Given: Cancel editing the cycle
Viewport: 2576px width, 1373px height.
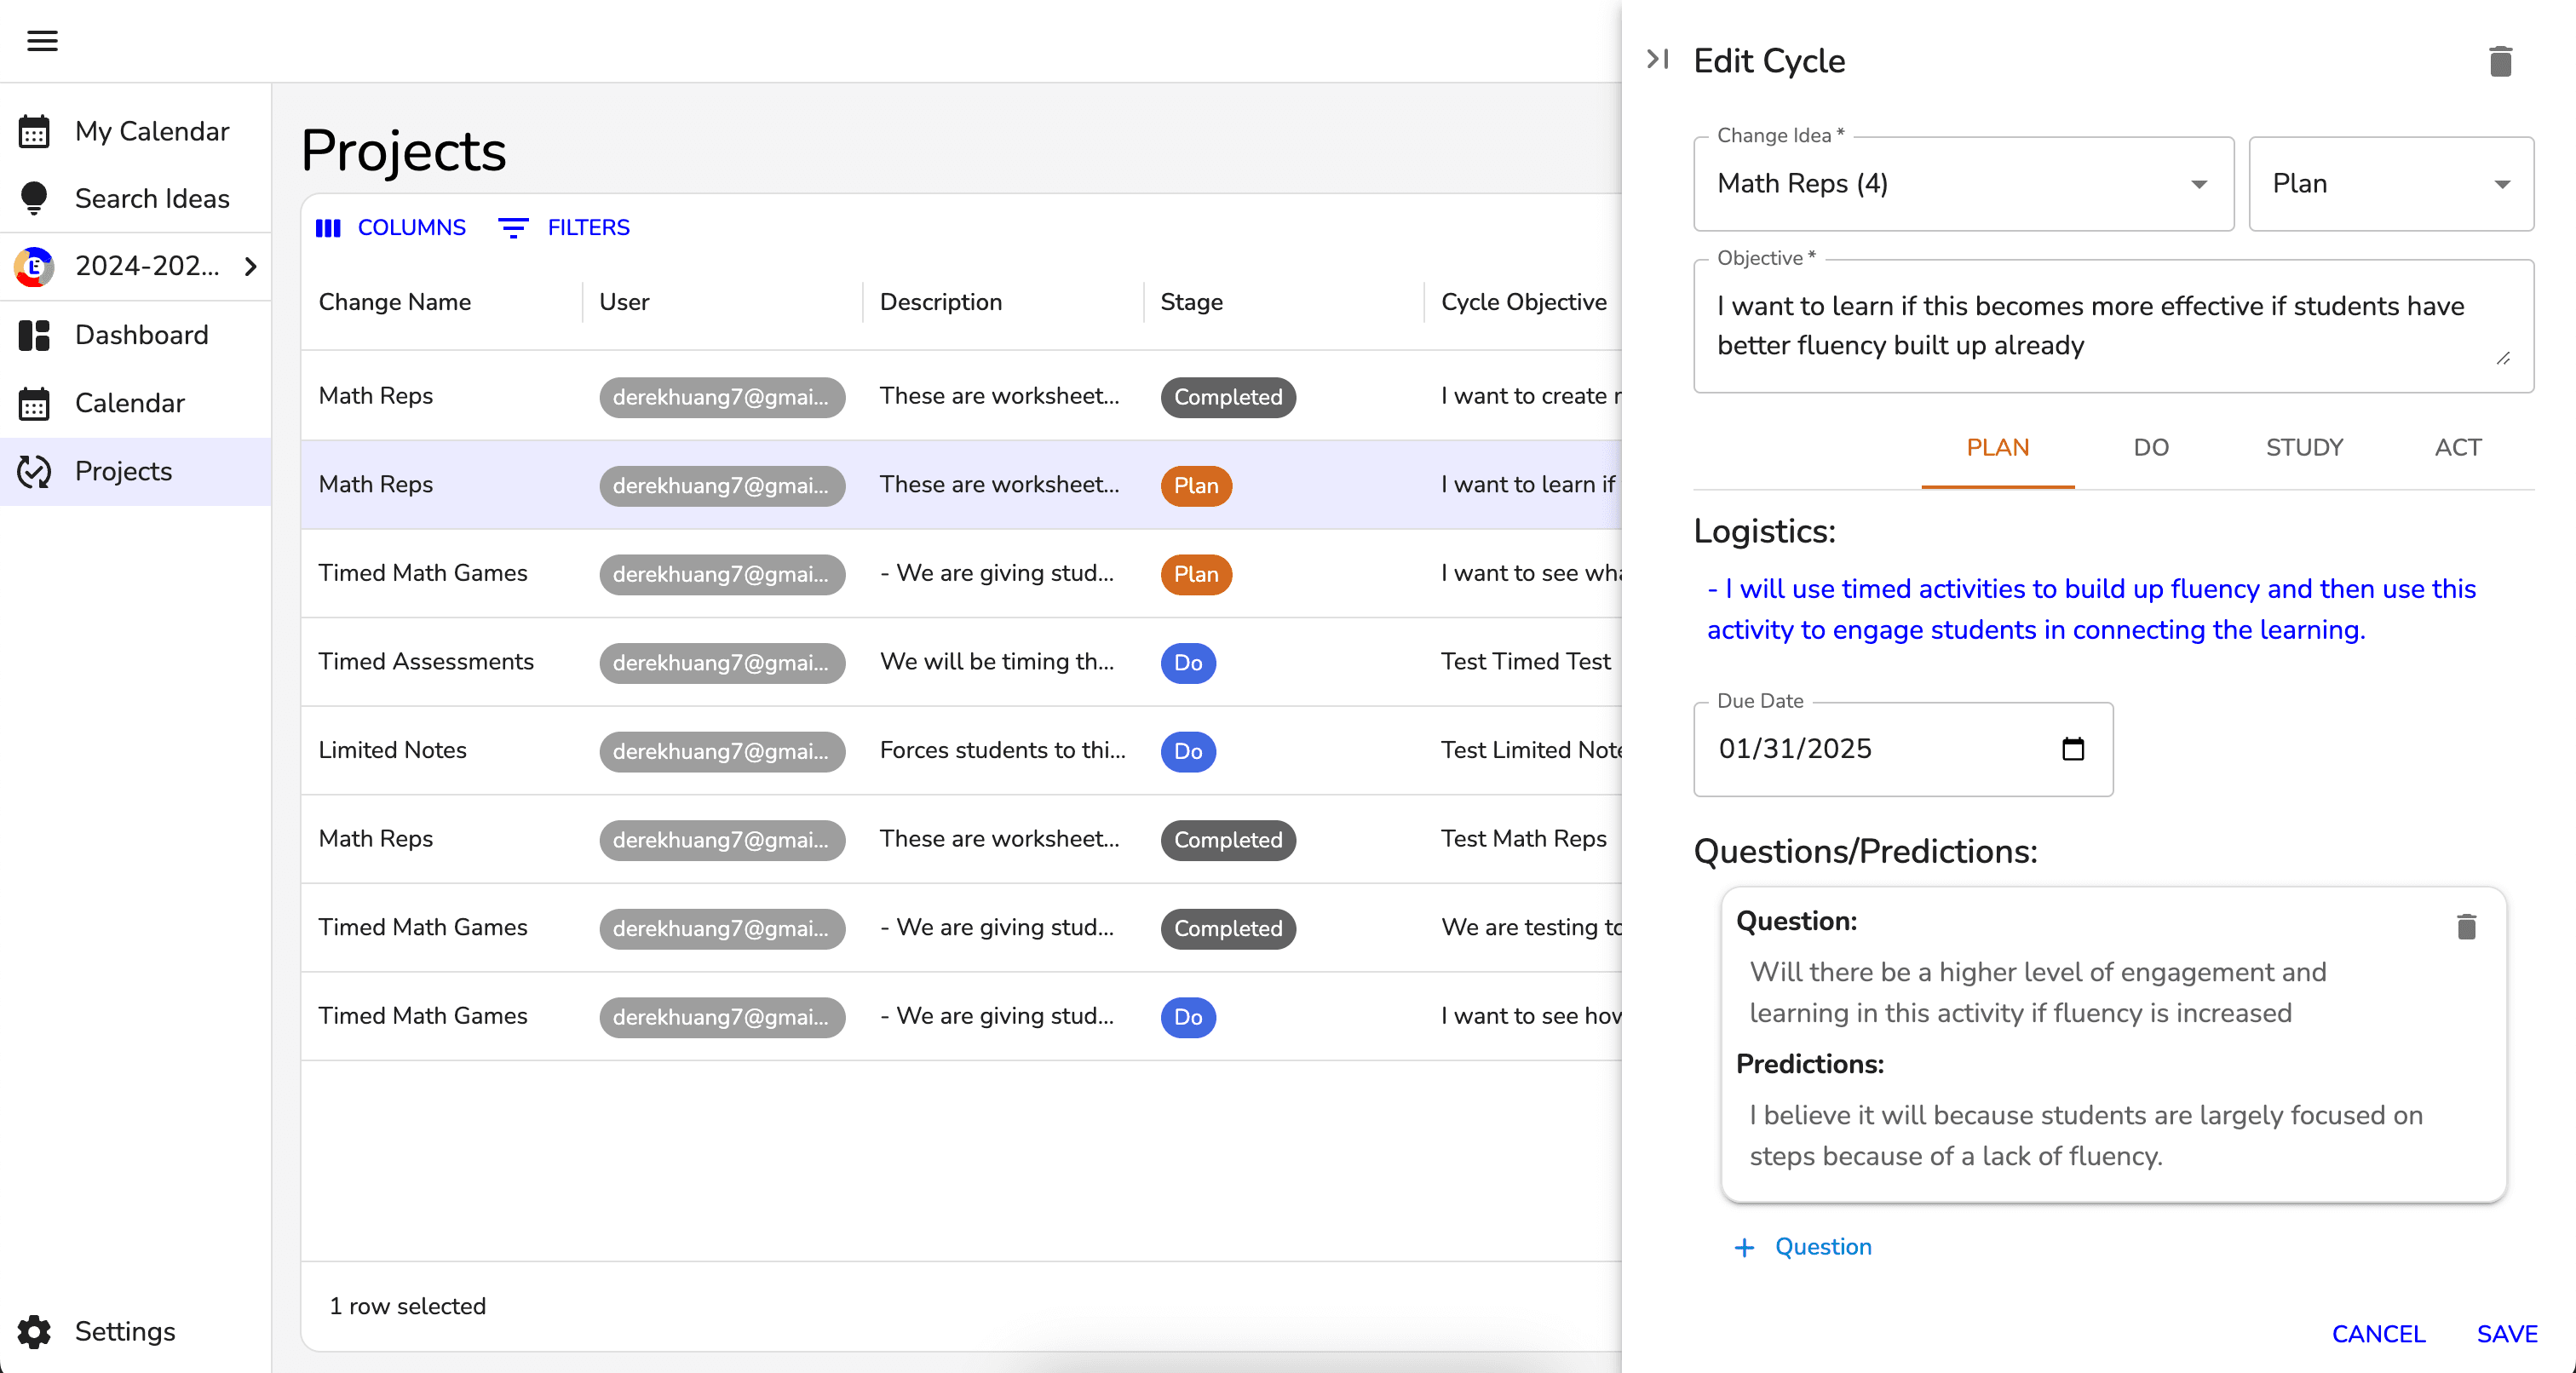Looking at the screenshot, I should [2378, 1334].
